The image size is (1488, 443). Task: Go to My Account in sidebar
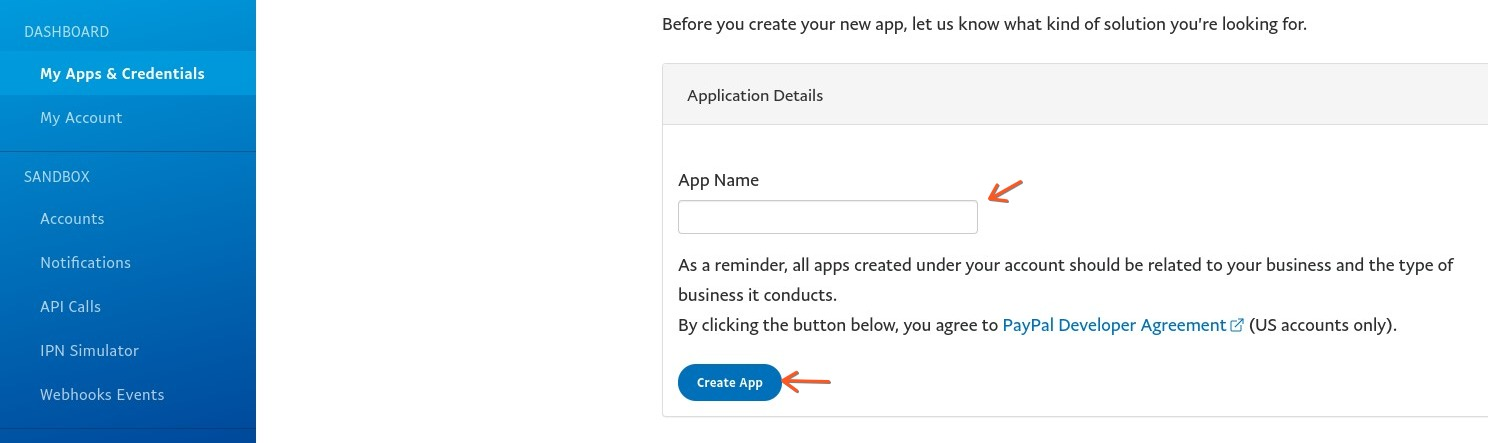(81, 118)
